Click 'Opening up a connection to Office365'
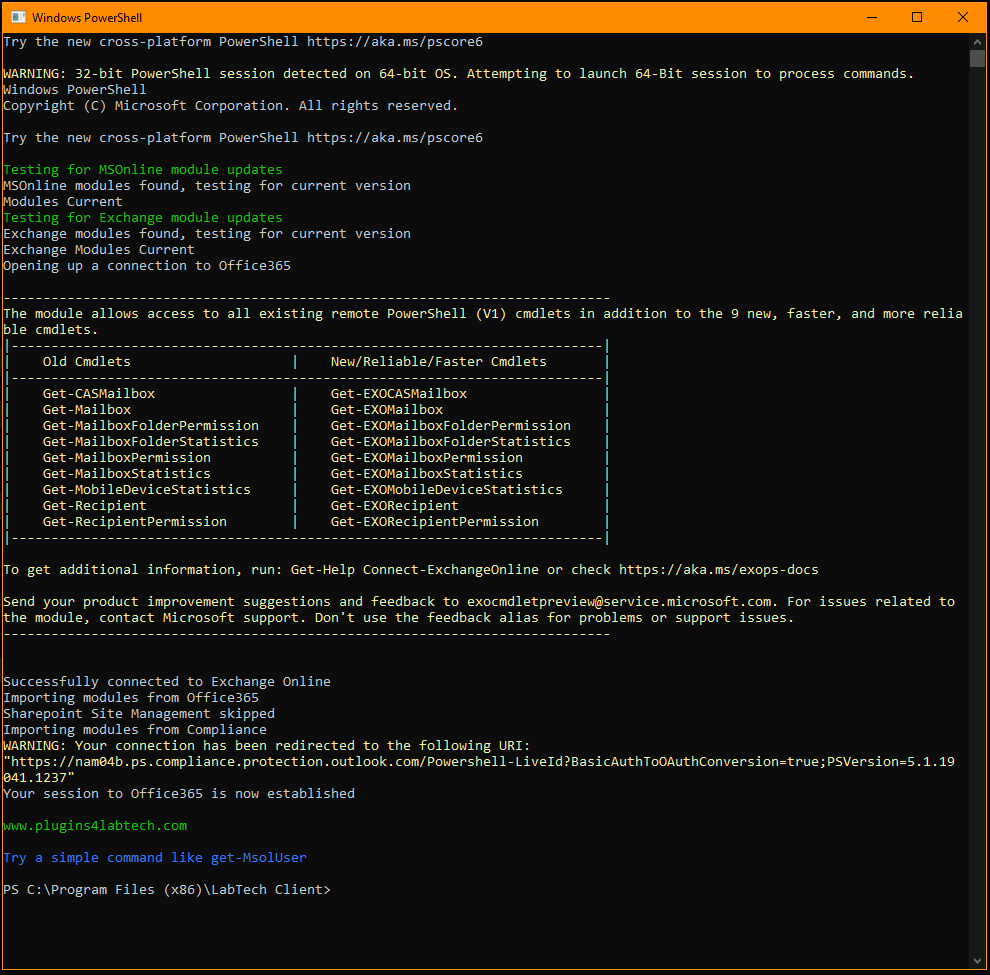 coord(147,266)
